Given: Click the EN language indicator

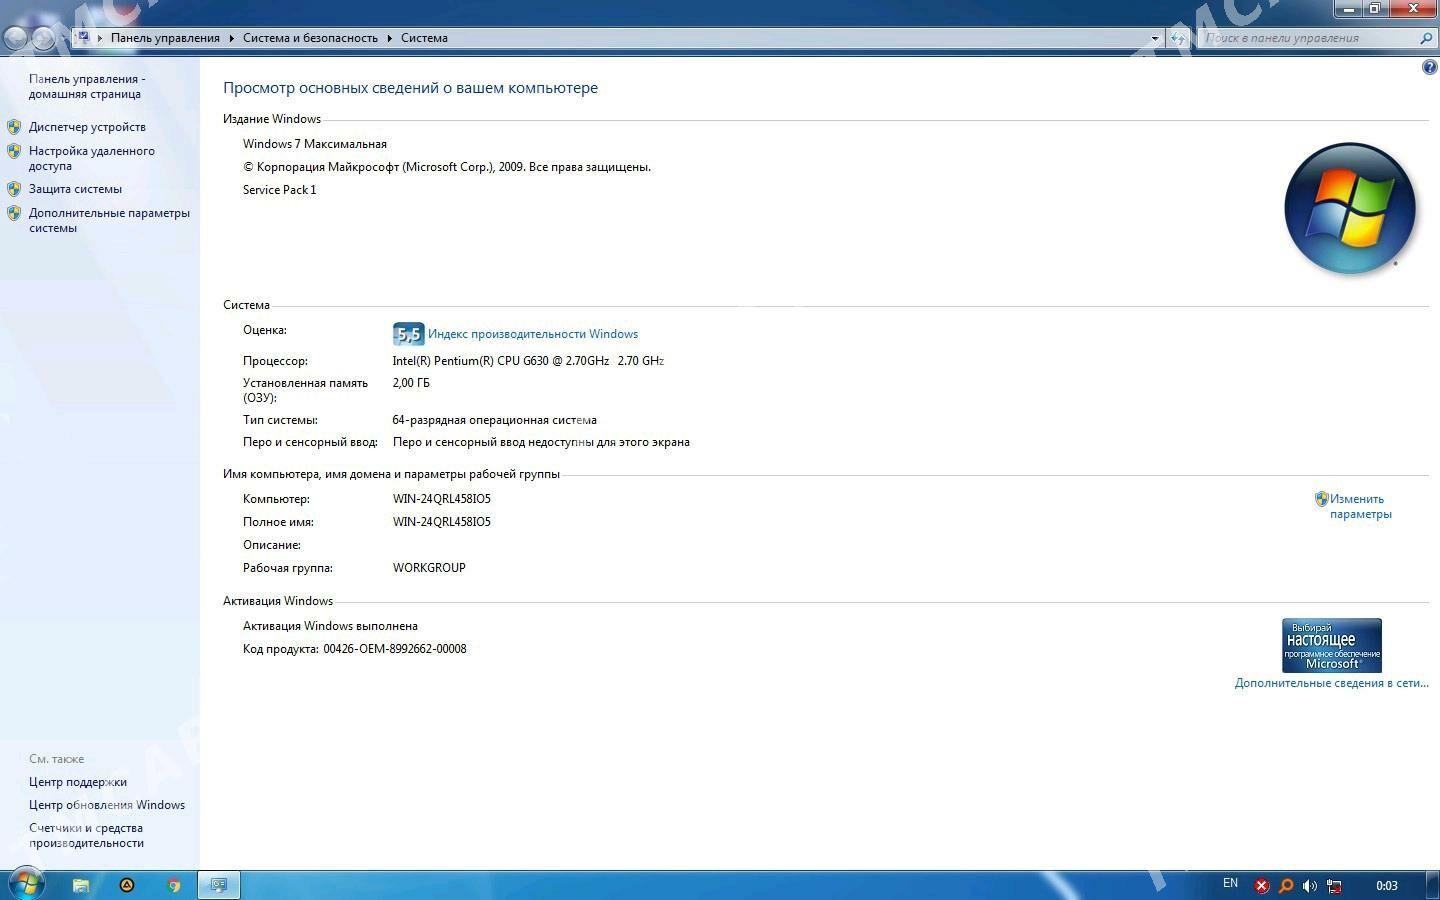Looking at the screenshot, I should (x=1230, y=883).
